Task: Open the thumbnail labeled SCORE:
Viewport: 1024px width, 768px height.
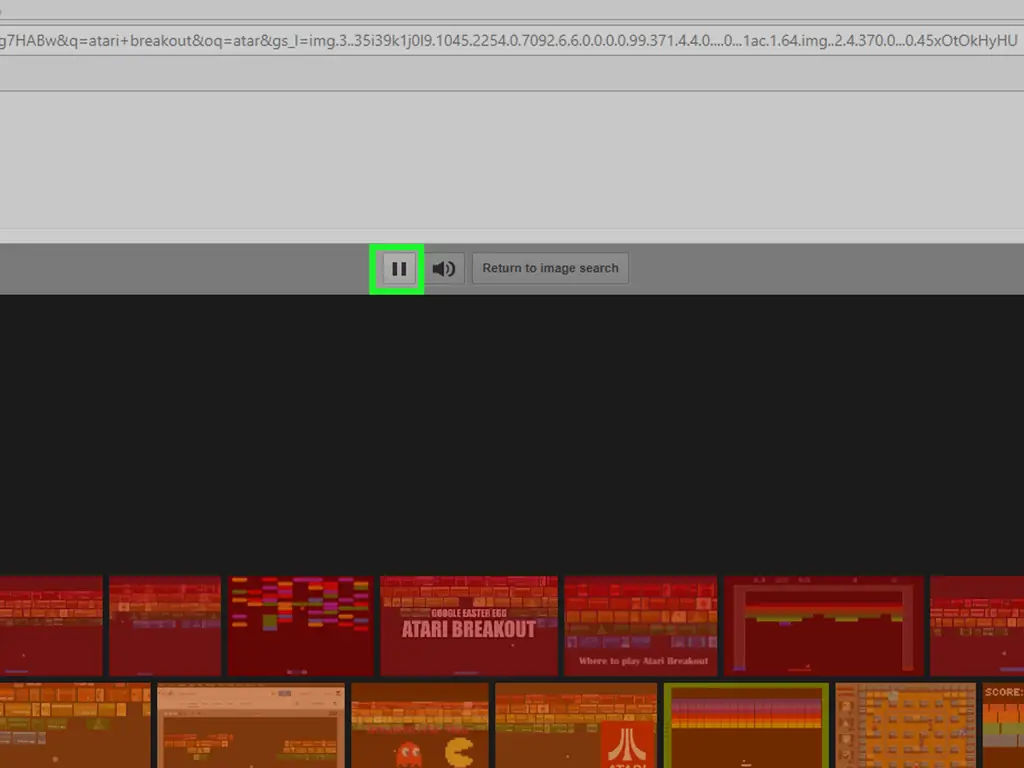Action: pos(1003,726)
